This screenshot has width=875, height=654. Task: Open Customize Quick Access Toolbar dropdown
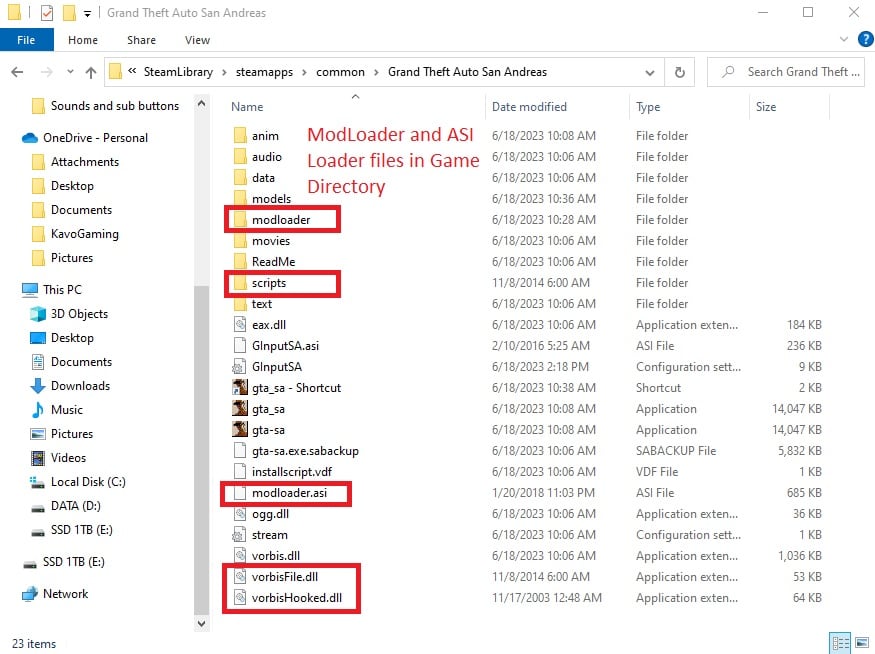point(87,13)
